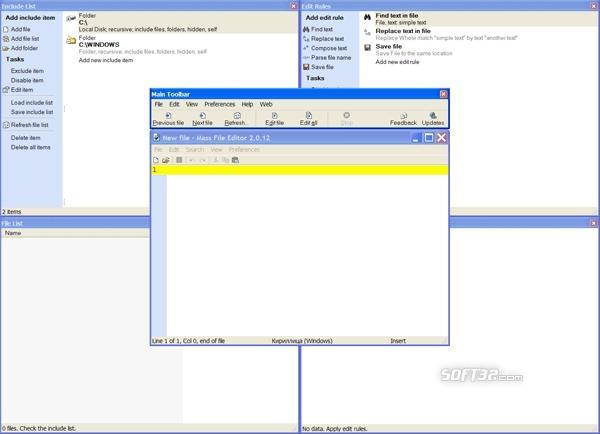600x434 pixels.
Task: Close the Edit Rules panel
Action: coord(593,6)
